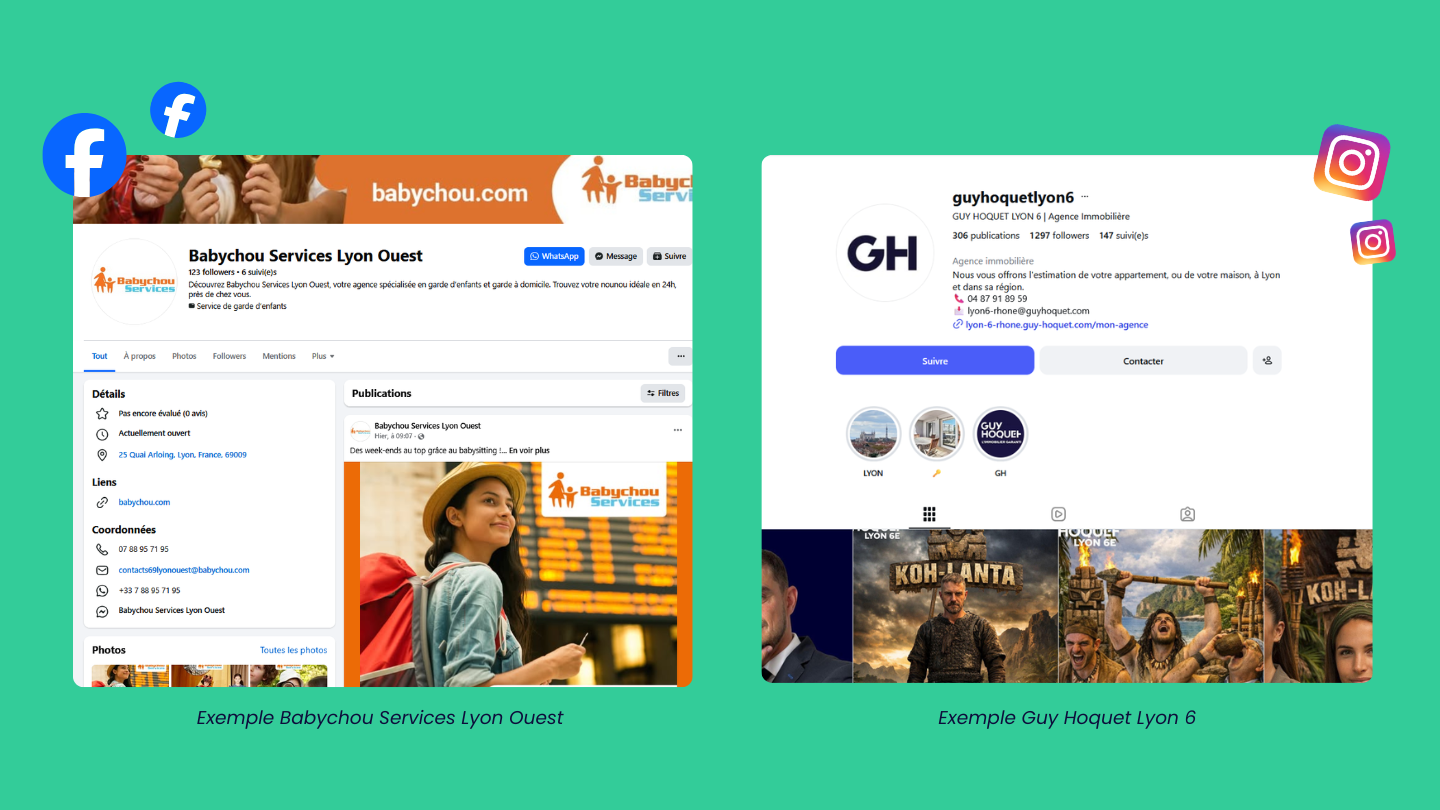
Task: Select the Reels tab icon
Action: pos(1058,514)
